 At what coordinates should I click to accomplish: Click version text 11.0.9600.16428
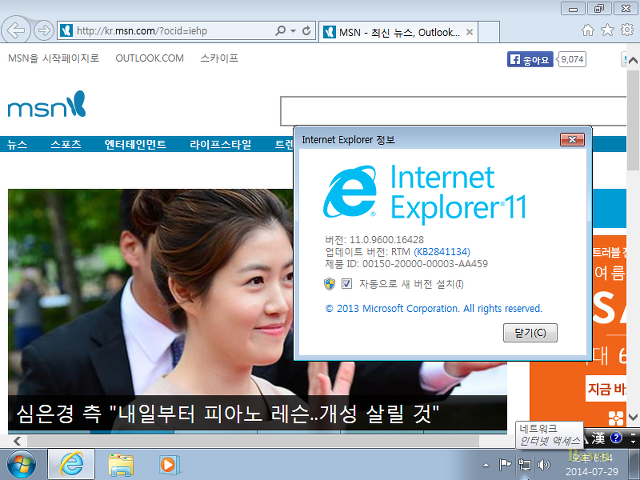(387, 240)
